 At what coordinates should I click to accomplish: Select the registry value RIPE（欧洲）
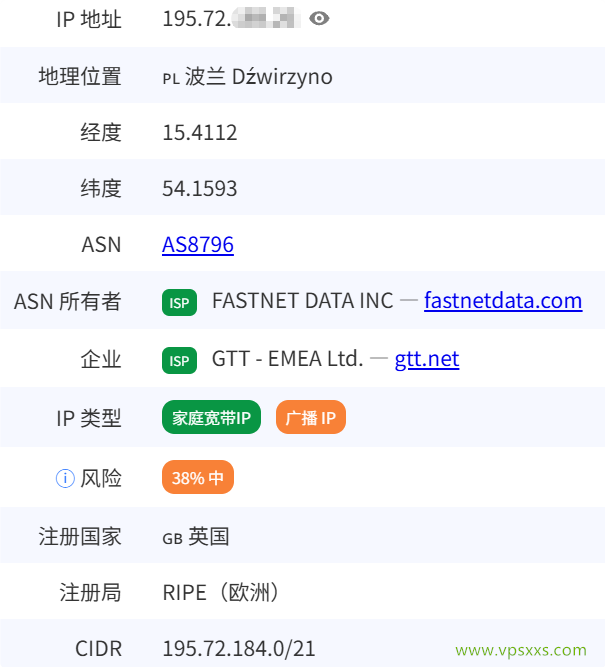(x=221, y=593)
